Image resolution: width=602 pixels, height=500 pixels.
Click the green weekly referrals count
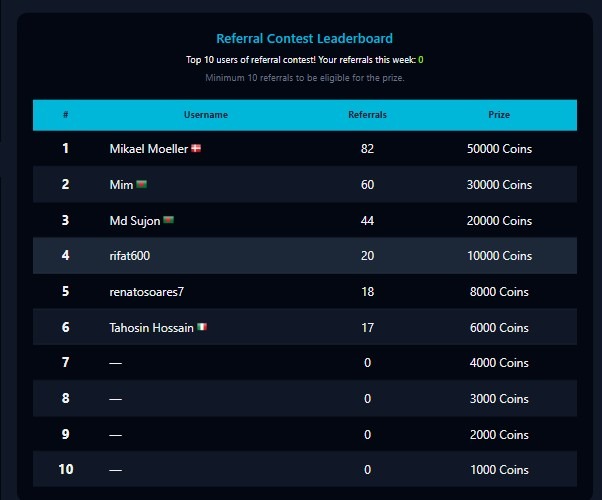421,60
